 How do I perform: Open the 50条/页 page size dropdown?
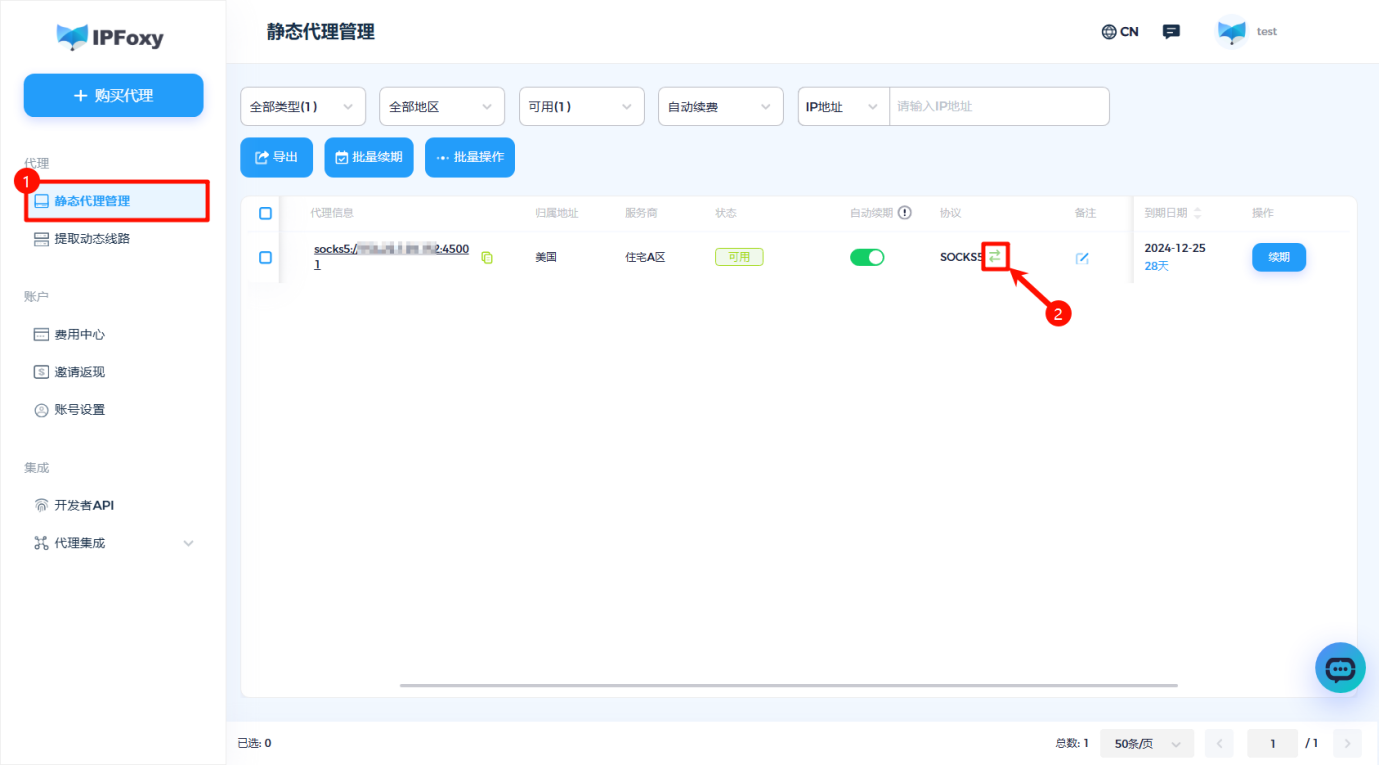click(1146, 743)
